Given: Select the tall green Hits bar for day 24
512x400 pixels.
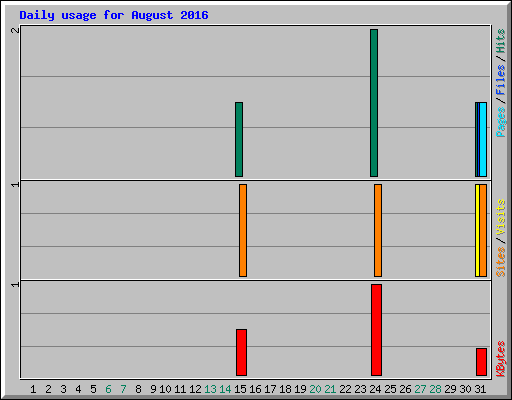Looking at the screenshot, I should click(374, 103).
